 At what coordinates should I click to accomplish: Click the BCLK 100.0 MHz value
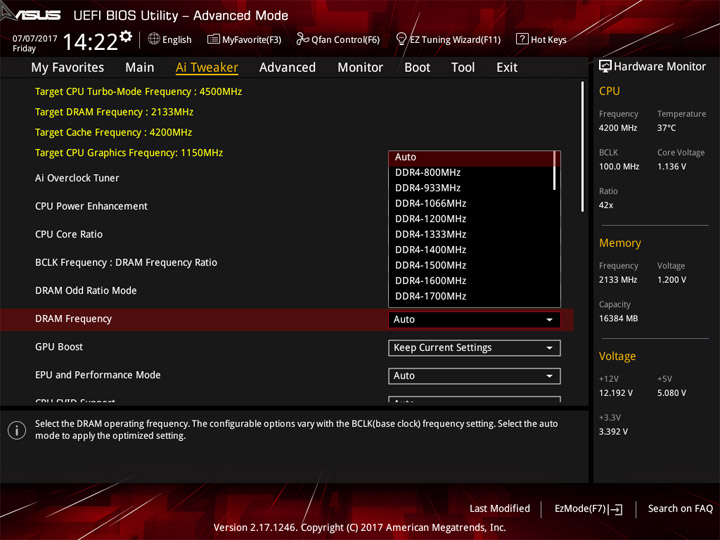click(x=619, y=166)
